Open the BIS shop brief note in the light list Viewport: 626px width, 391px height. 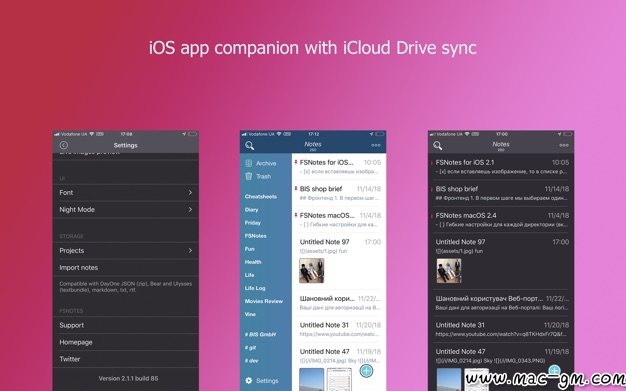point(339,193)
